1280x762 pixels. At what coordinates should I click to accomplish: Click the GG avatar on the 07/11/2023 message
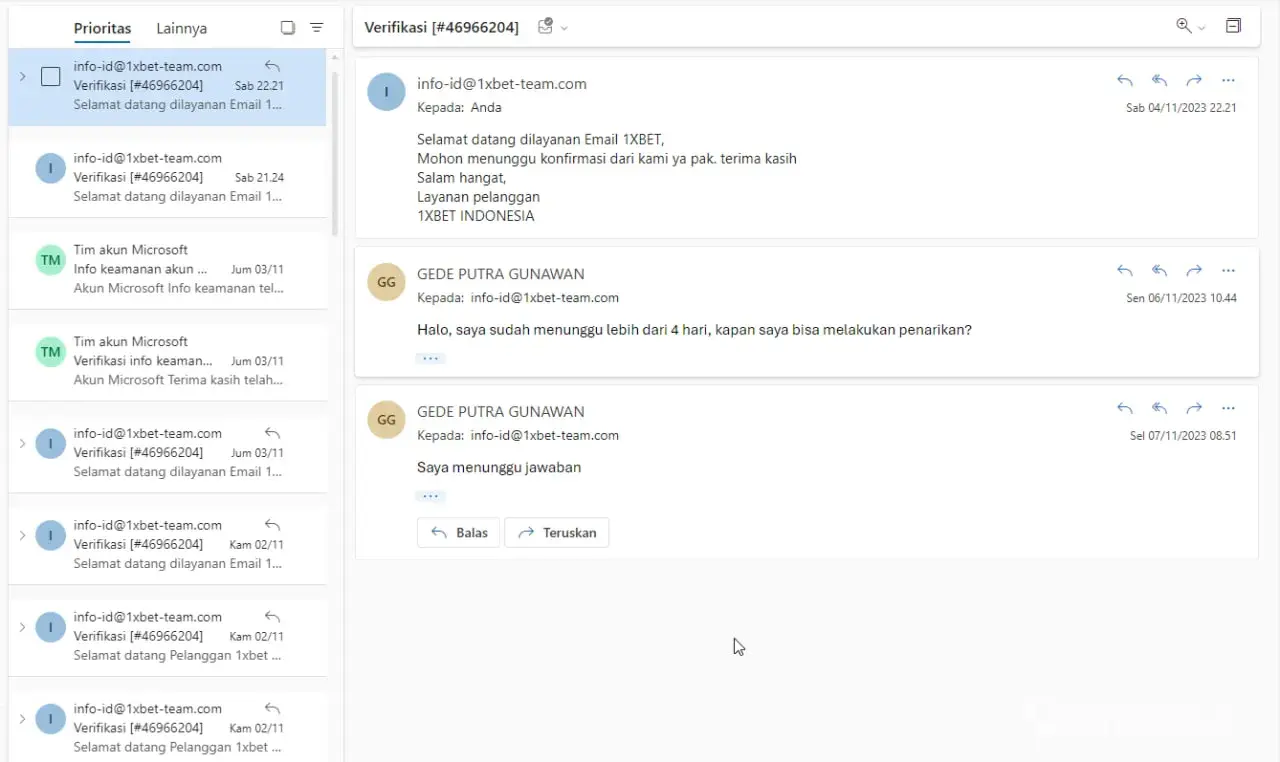pos(386,420)
